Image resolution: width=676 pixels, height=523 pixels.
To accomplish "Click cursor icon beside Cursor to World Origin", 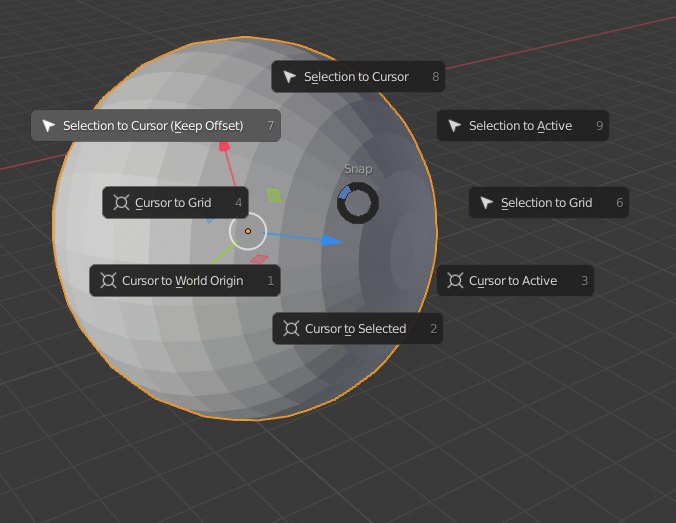I will pos(108,280).
